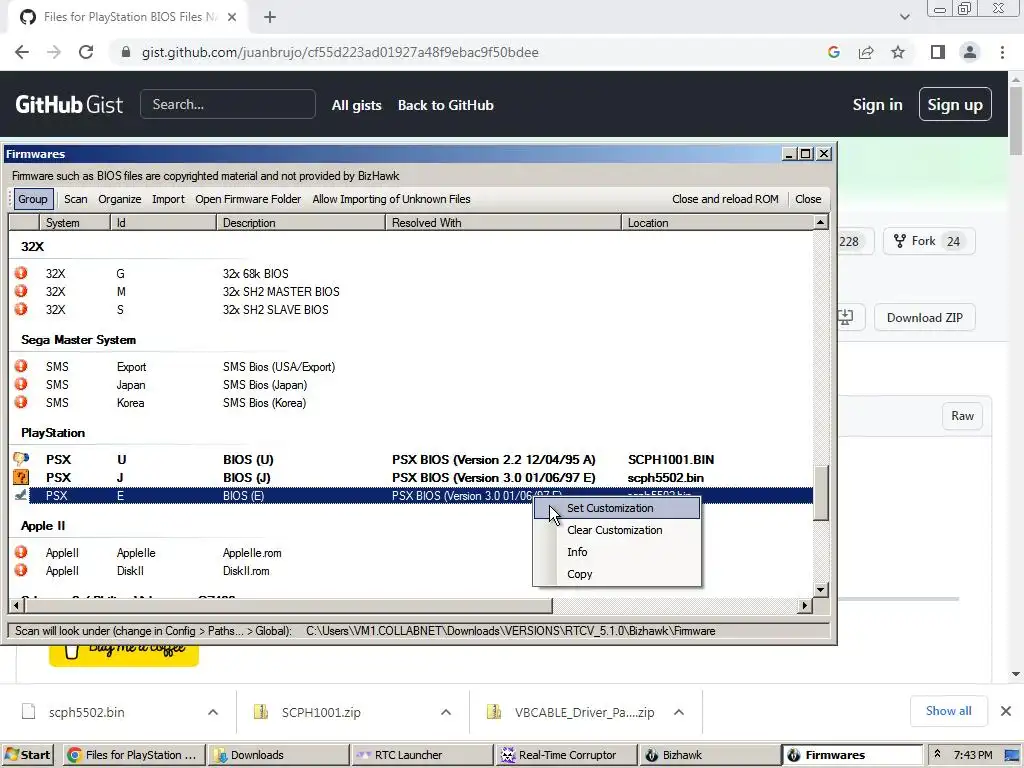The image size is (1024, 768).
Task: Open Firmware Folder from the toolbar
Action: [248, 199]
